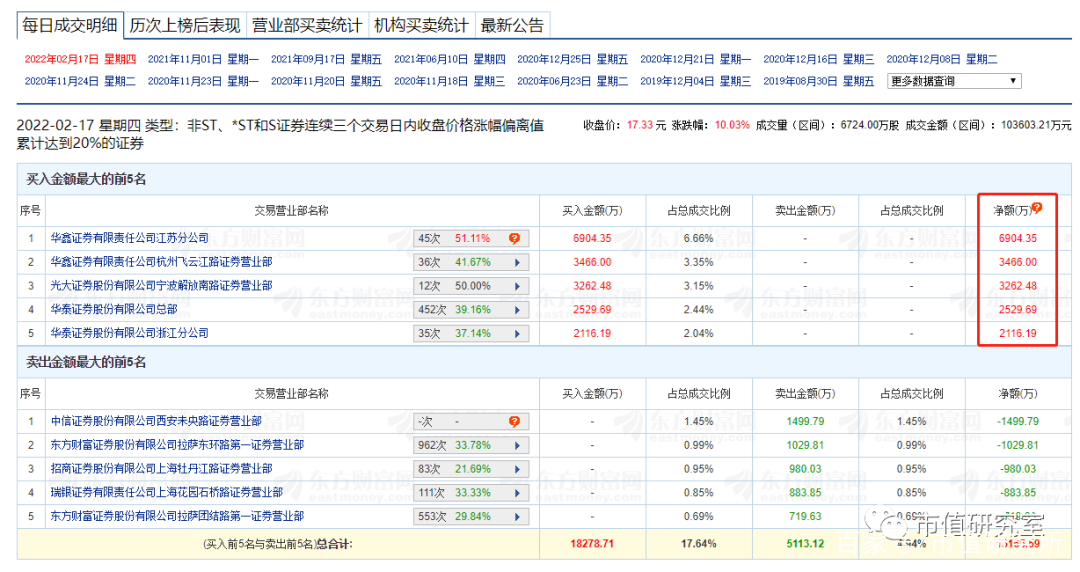Click help icon next to 净额(万) header
This screenshot has height=572, width=1080.
[x=1037, y=207]
